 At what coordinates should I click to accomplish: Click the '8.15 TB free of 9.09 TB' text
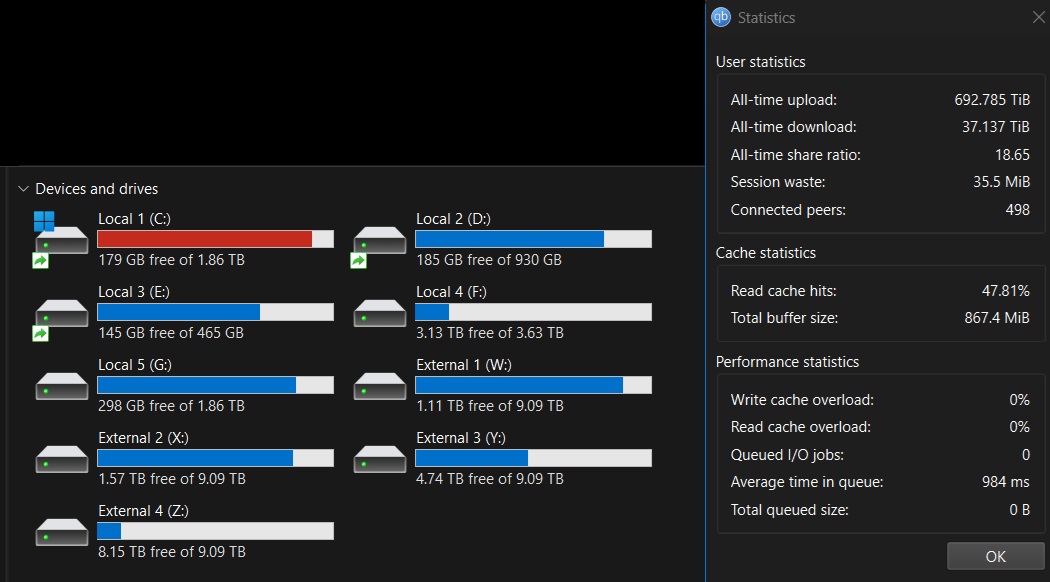[x=171, y=552]
